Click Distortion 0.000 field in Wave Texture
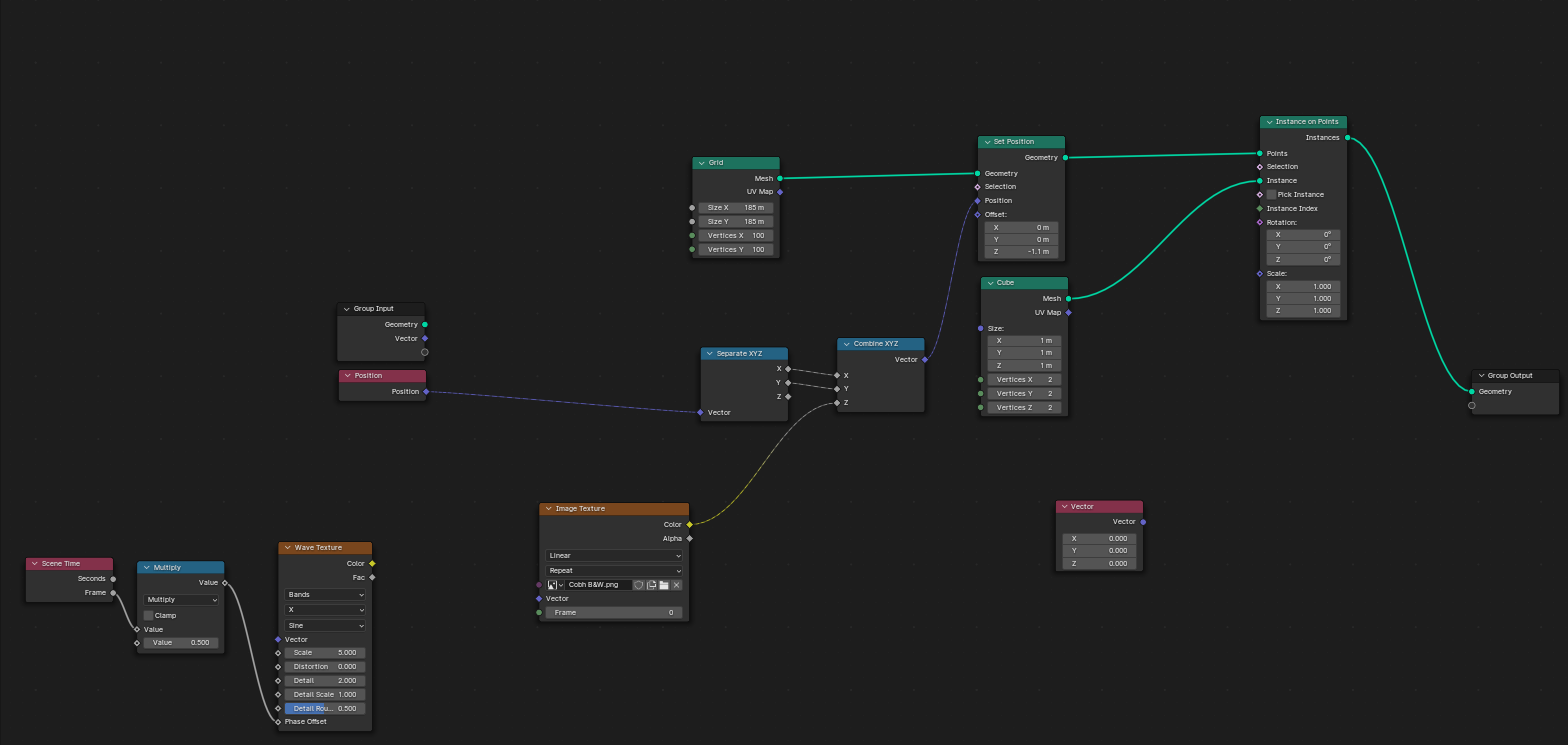 [325, 666]
